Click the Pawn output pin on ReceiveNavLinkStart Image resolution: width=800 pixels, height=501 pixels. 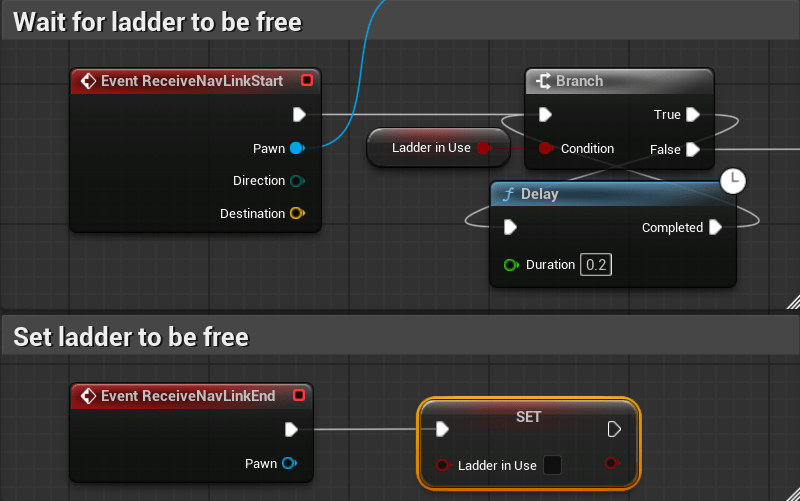tap(296, 149)
